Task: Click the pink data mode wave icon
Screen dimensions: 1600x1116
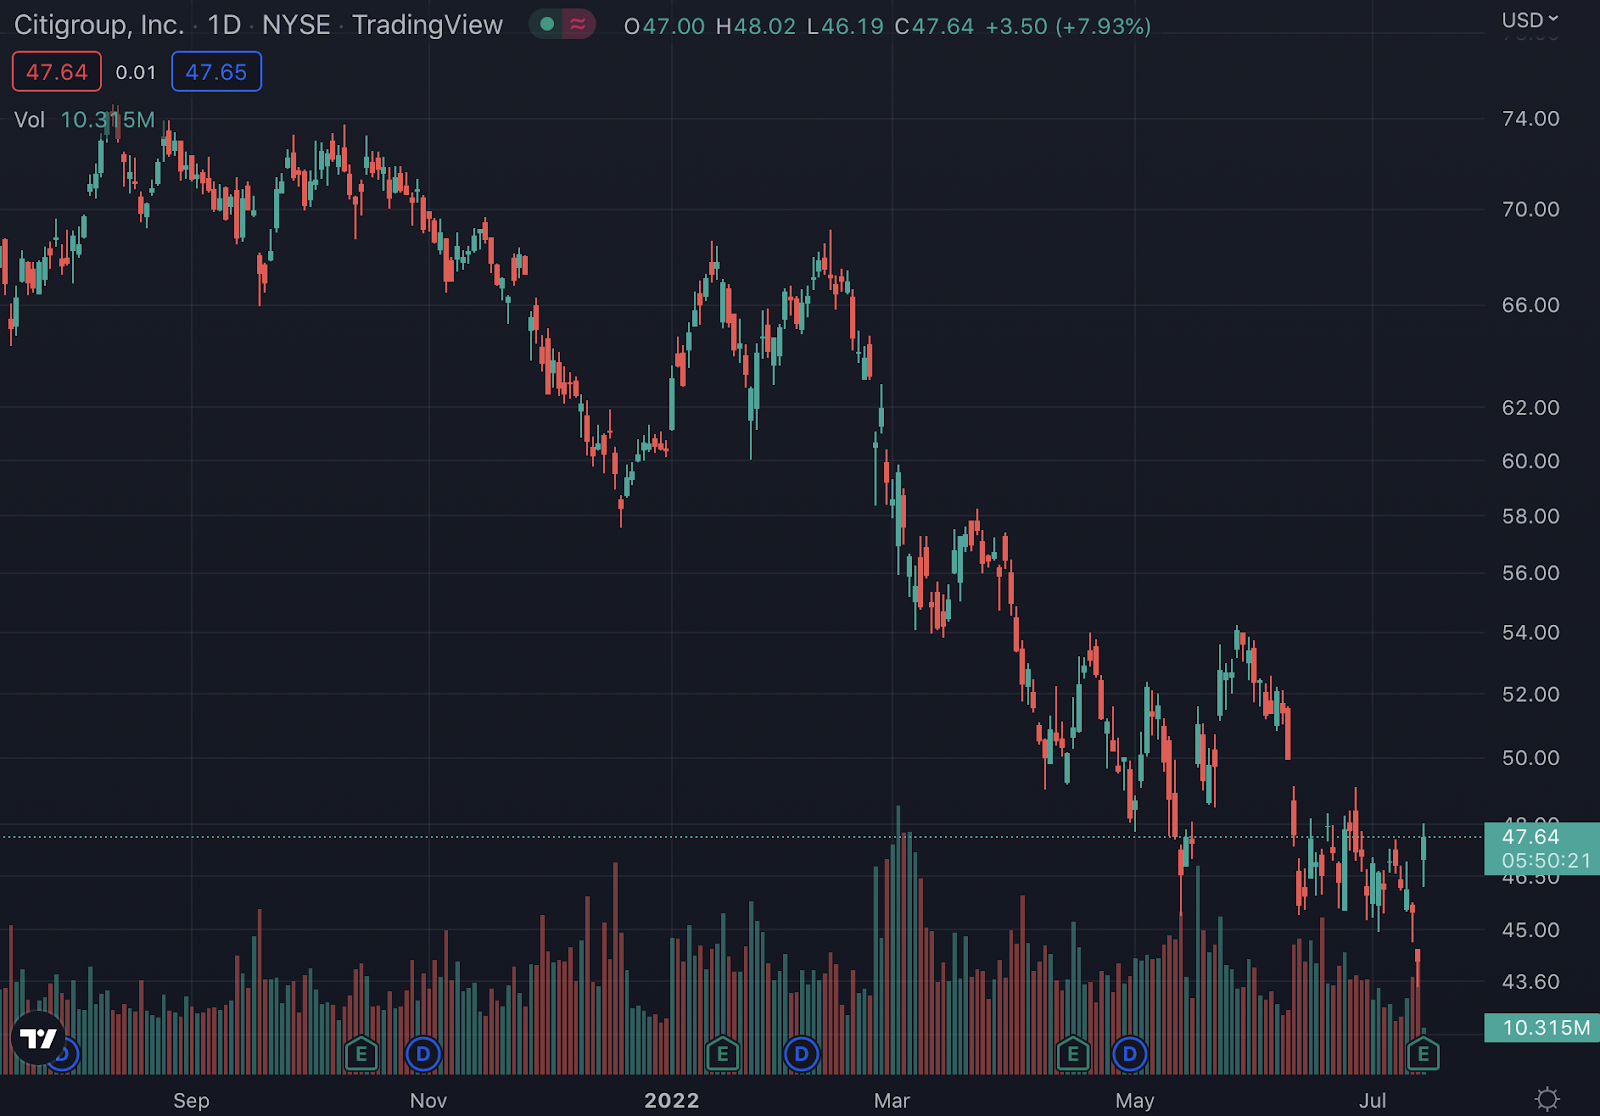Action: point(578,24)
